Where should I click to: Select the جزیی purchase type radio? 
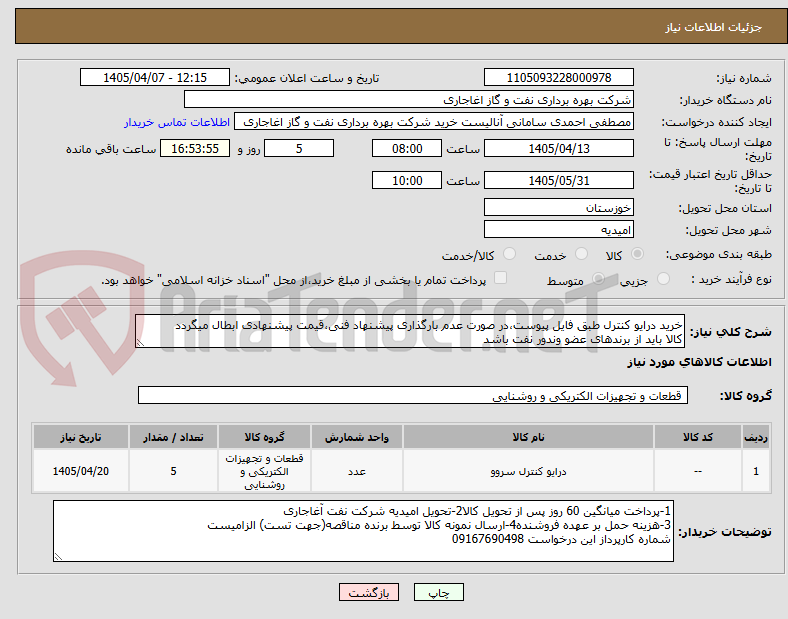click(x=663, y=278)
